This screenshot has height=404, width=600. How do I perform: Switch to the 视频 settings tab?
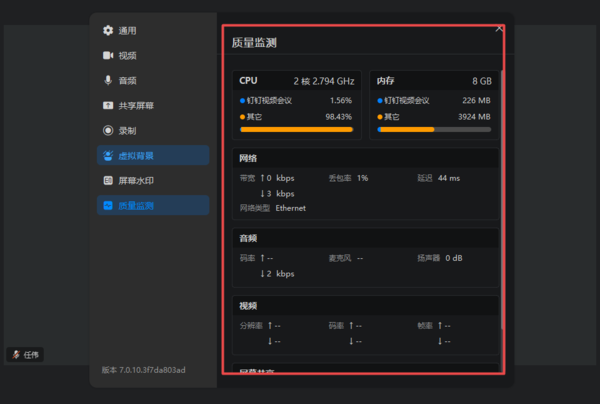(153, 55)
